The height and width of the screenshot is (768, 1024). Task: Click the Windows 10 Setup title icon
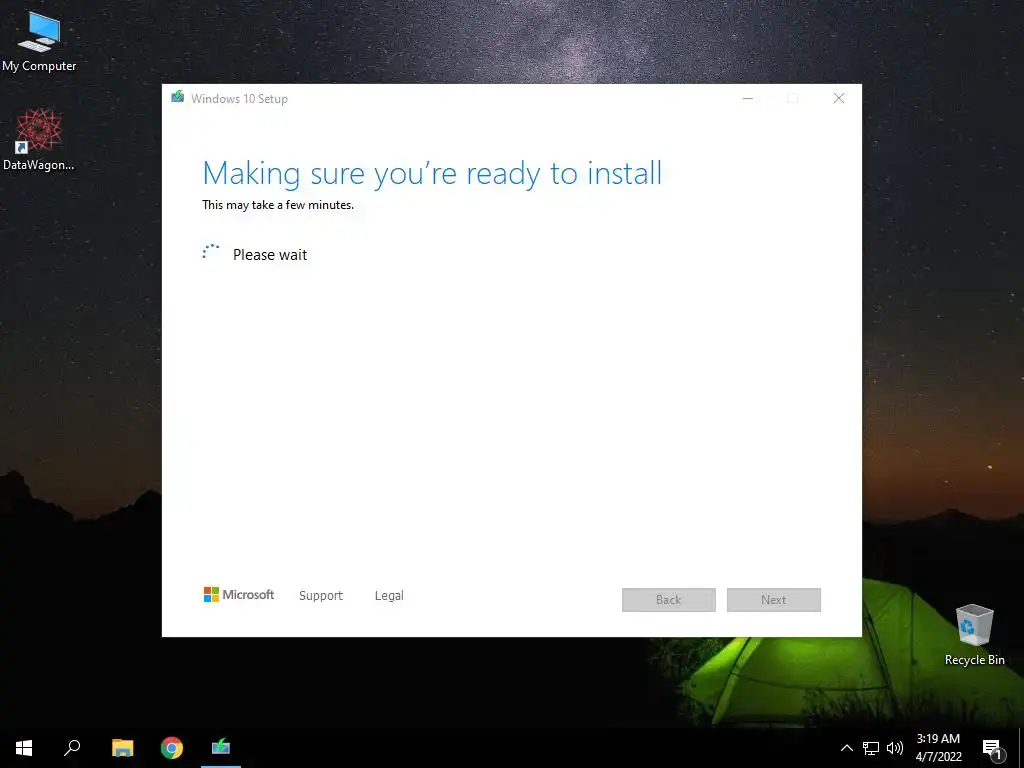click(177, 97)
